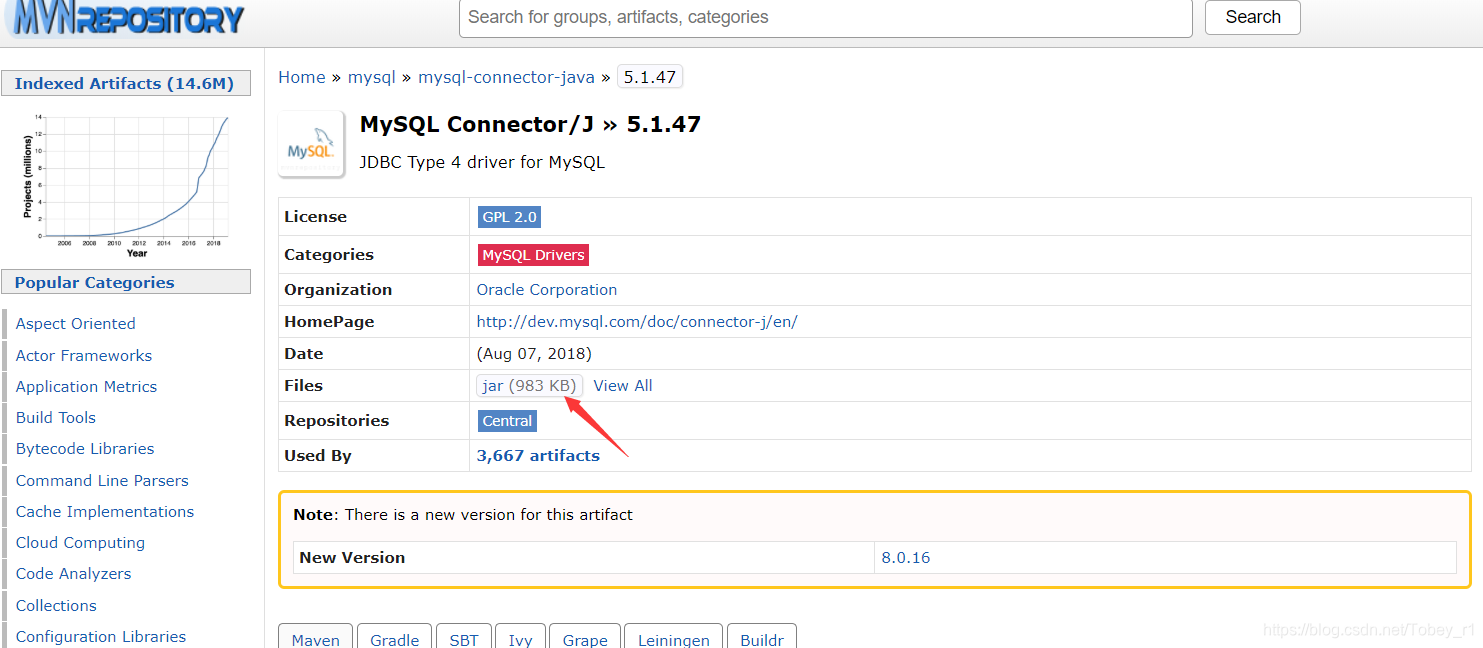The image size is (1483, 648).
Task: Click the Indexed Artifacts (14.6M) heading
Action: point(125,84)
